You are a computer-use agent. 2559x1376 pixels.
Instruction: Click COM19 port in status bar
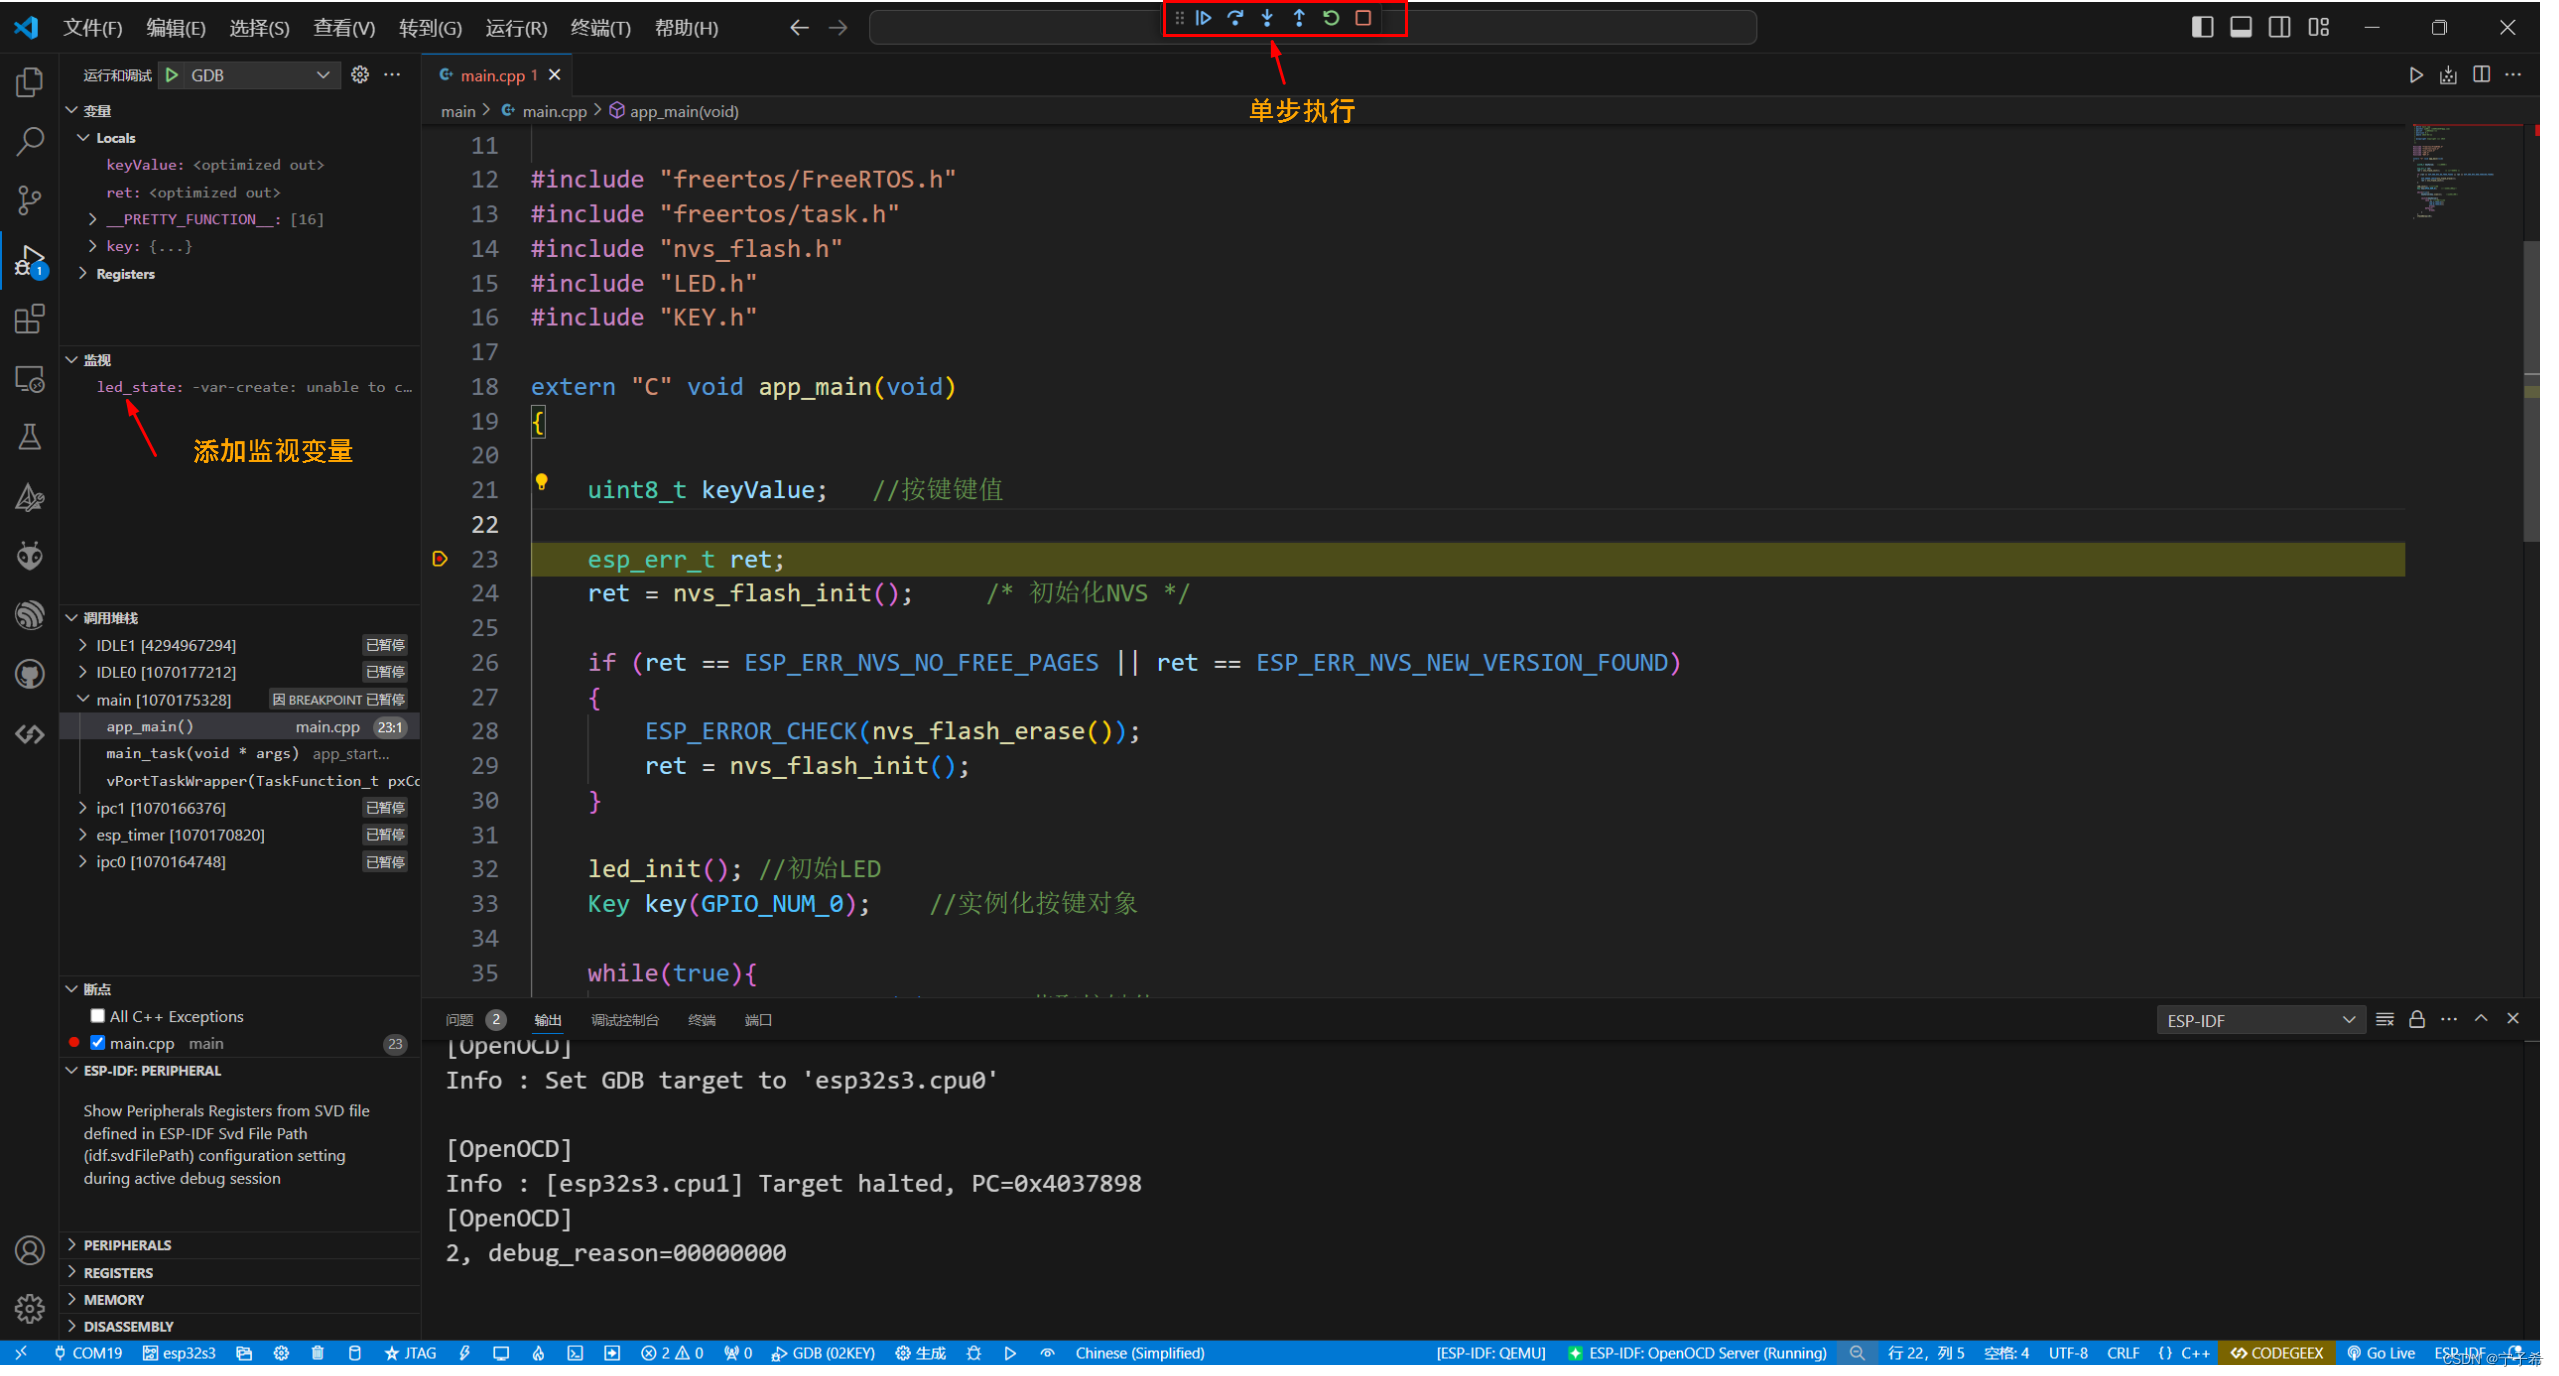(88, 1354)
